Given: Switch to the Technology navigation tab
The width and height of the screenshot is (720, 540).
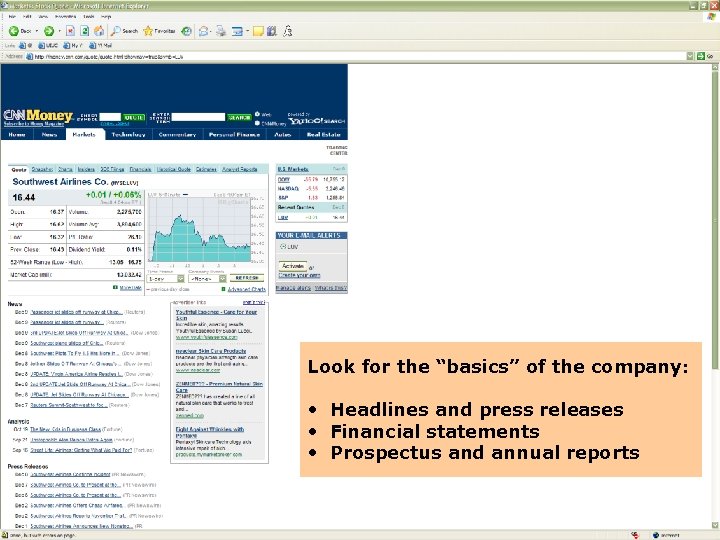Looking at the screenshot, I should pyautogui.click(x=129, y=135).
